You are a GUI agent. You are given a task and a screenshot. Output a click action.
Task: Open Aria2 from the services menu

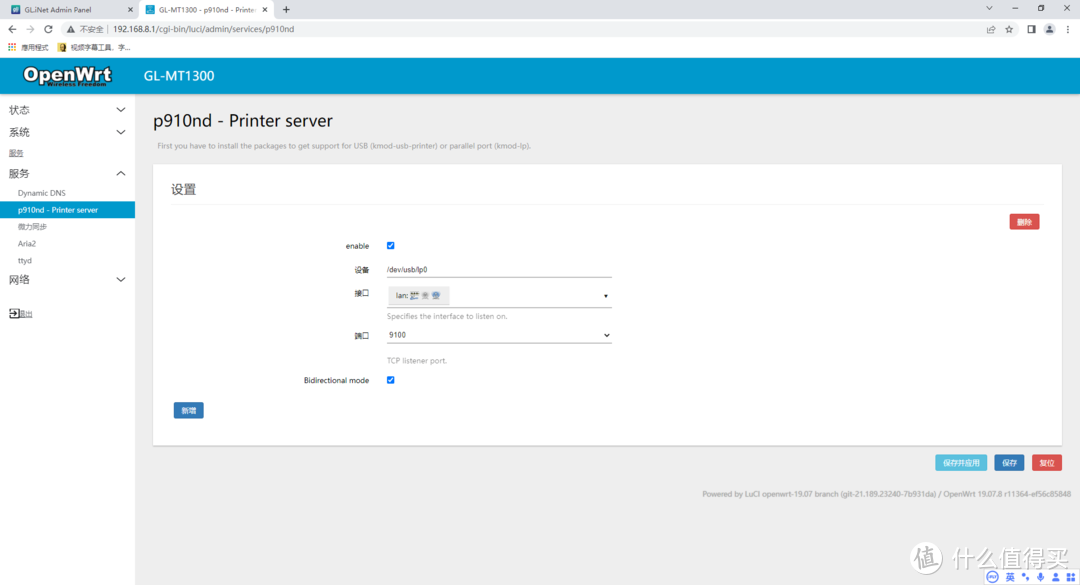27,243
